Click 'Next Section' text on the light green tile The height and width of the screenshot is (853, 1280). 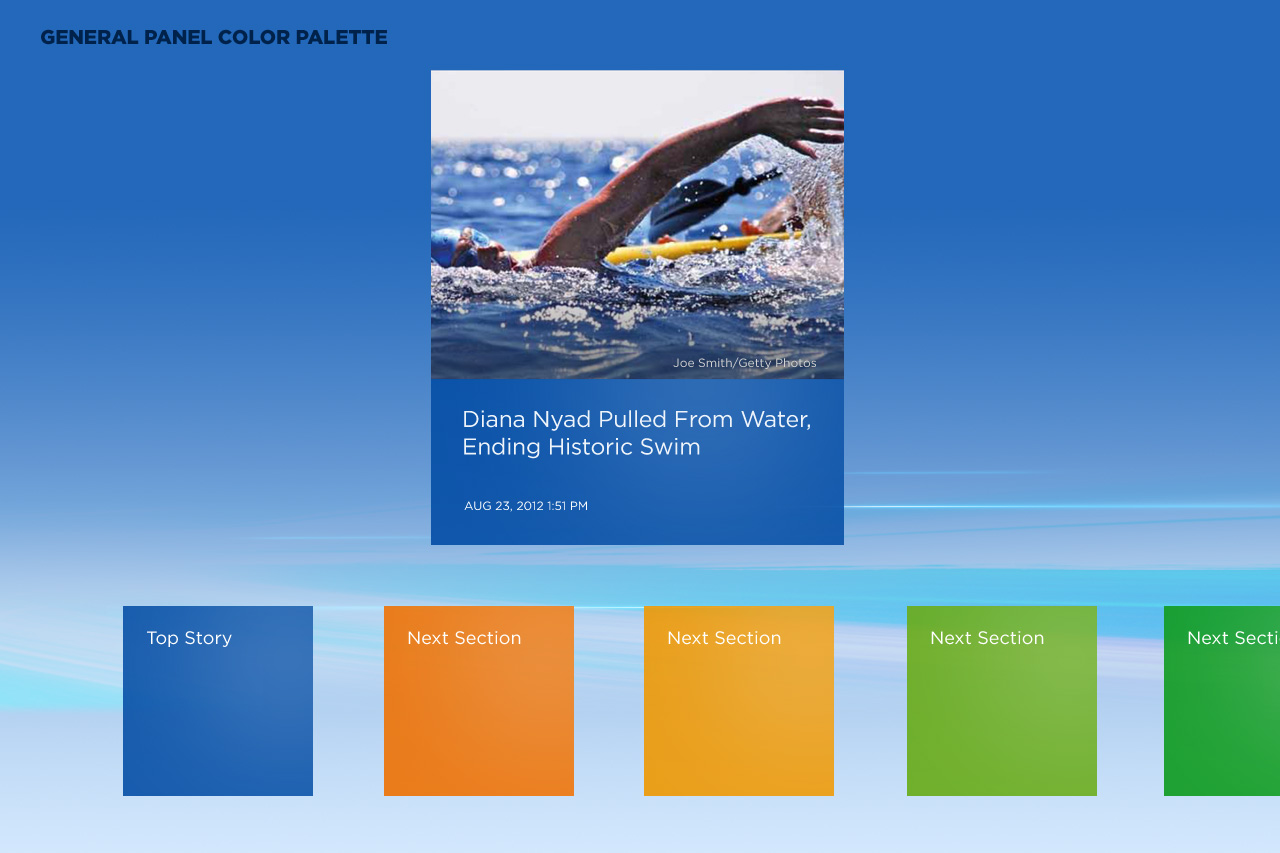pos(987,638)
